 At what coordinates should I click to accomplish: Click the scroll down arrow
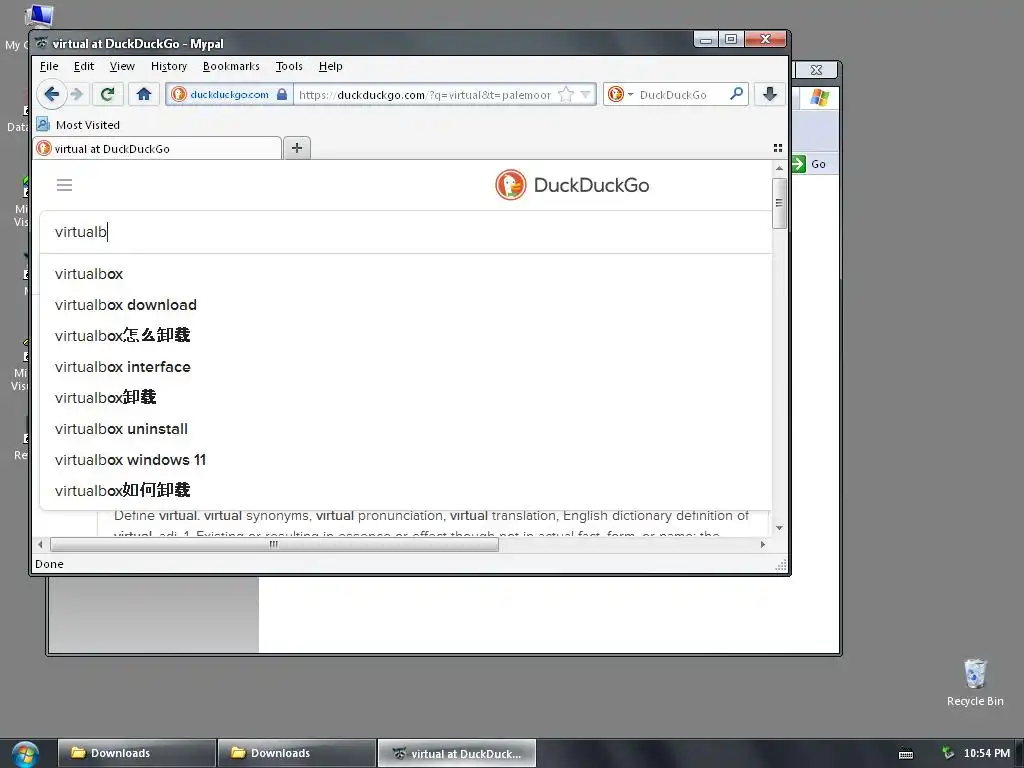[779, 528]
